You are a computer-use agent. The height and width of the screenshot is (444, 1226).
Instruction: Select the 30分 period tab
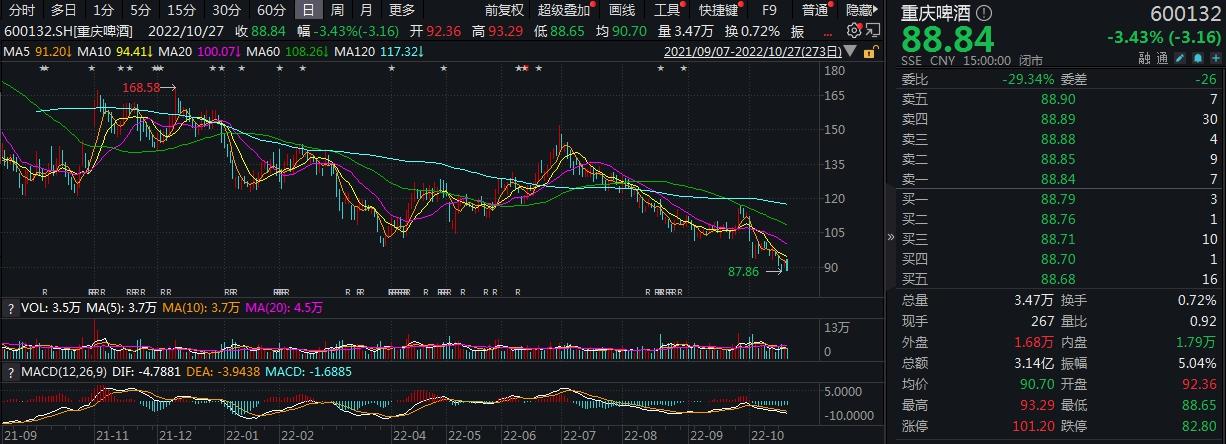(226, 10)
